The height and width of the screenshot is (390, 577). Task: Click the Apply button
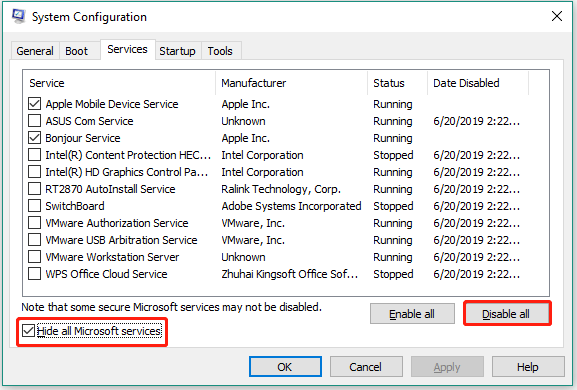coord(447,366)
